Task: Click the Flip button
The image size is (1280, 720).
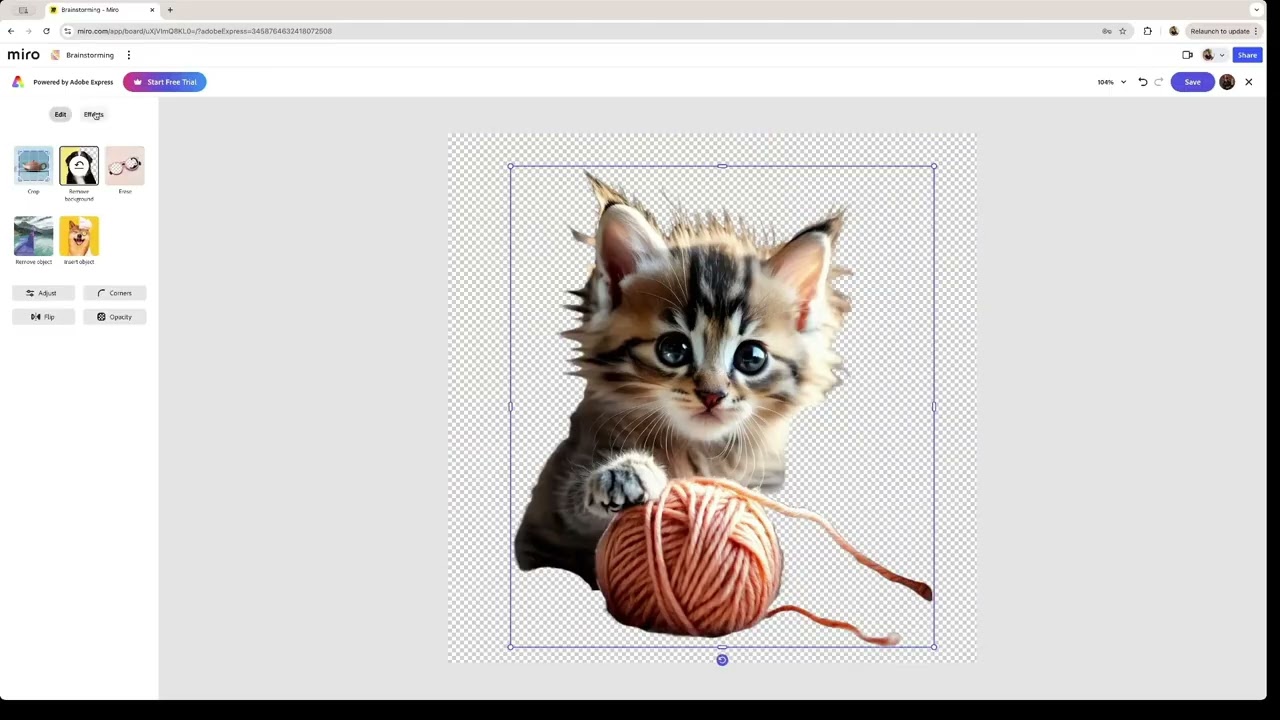Action: pos(43,317)
